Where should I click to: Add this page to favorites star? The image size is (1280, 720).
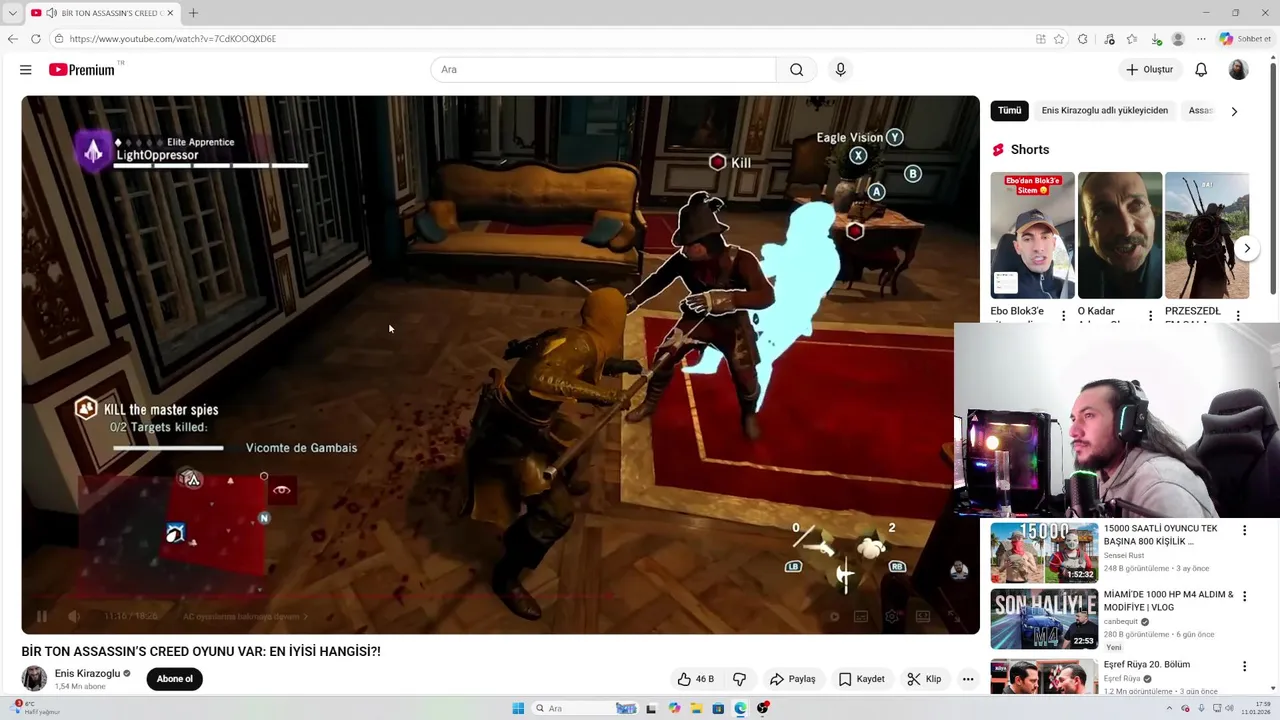point(1059,39)
